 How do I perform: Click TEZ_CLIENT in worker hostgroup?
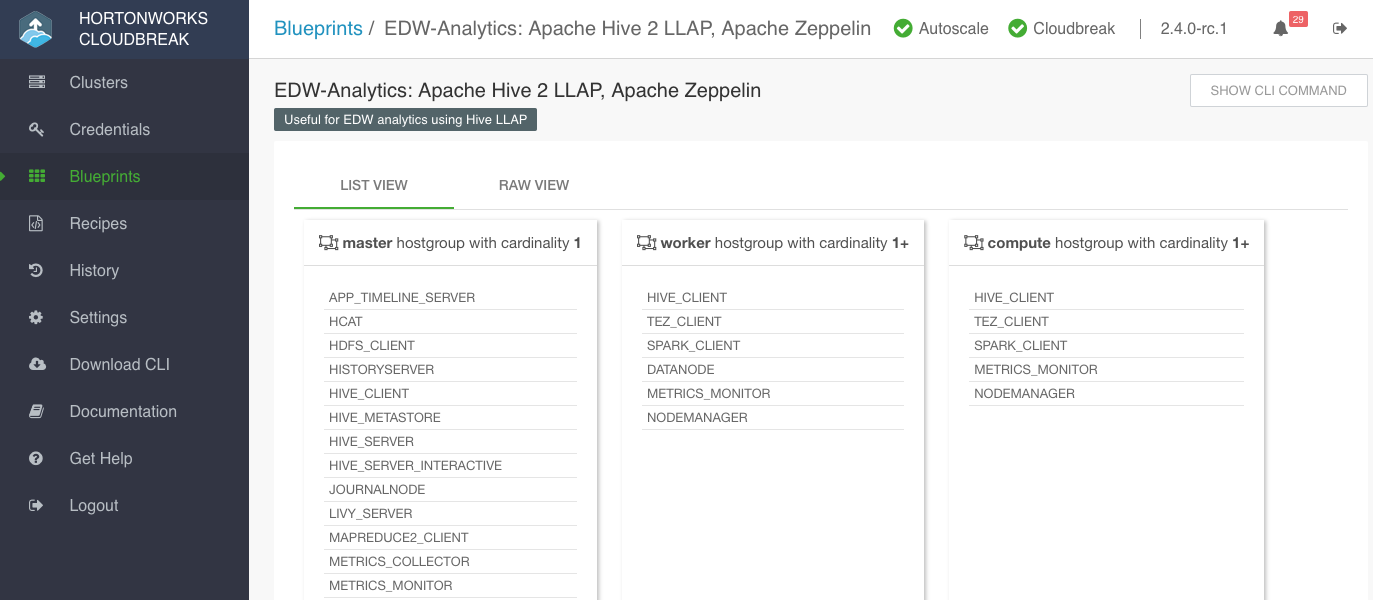tap(684, 321)
